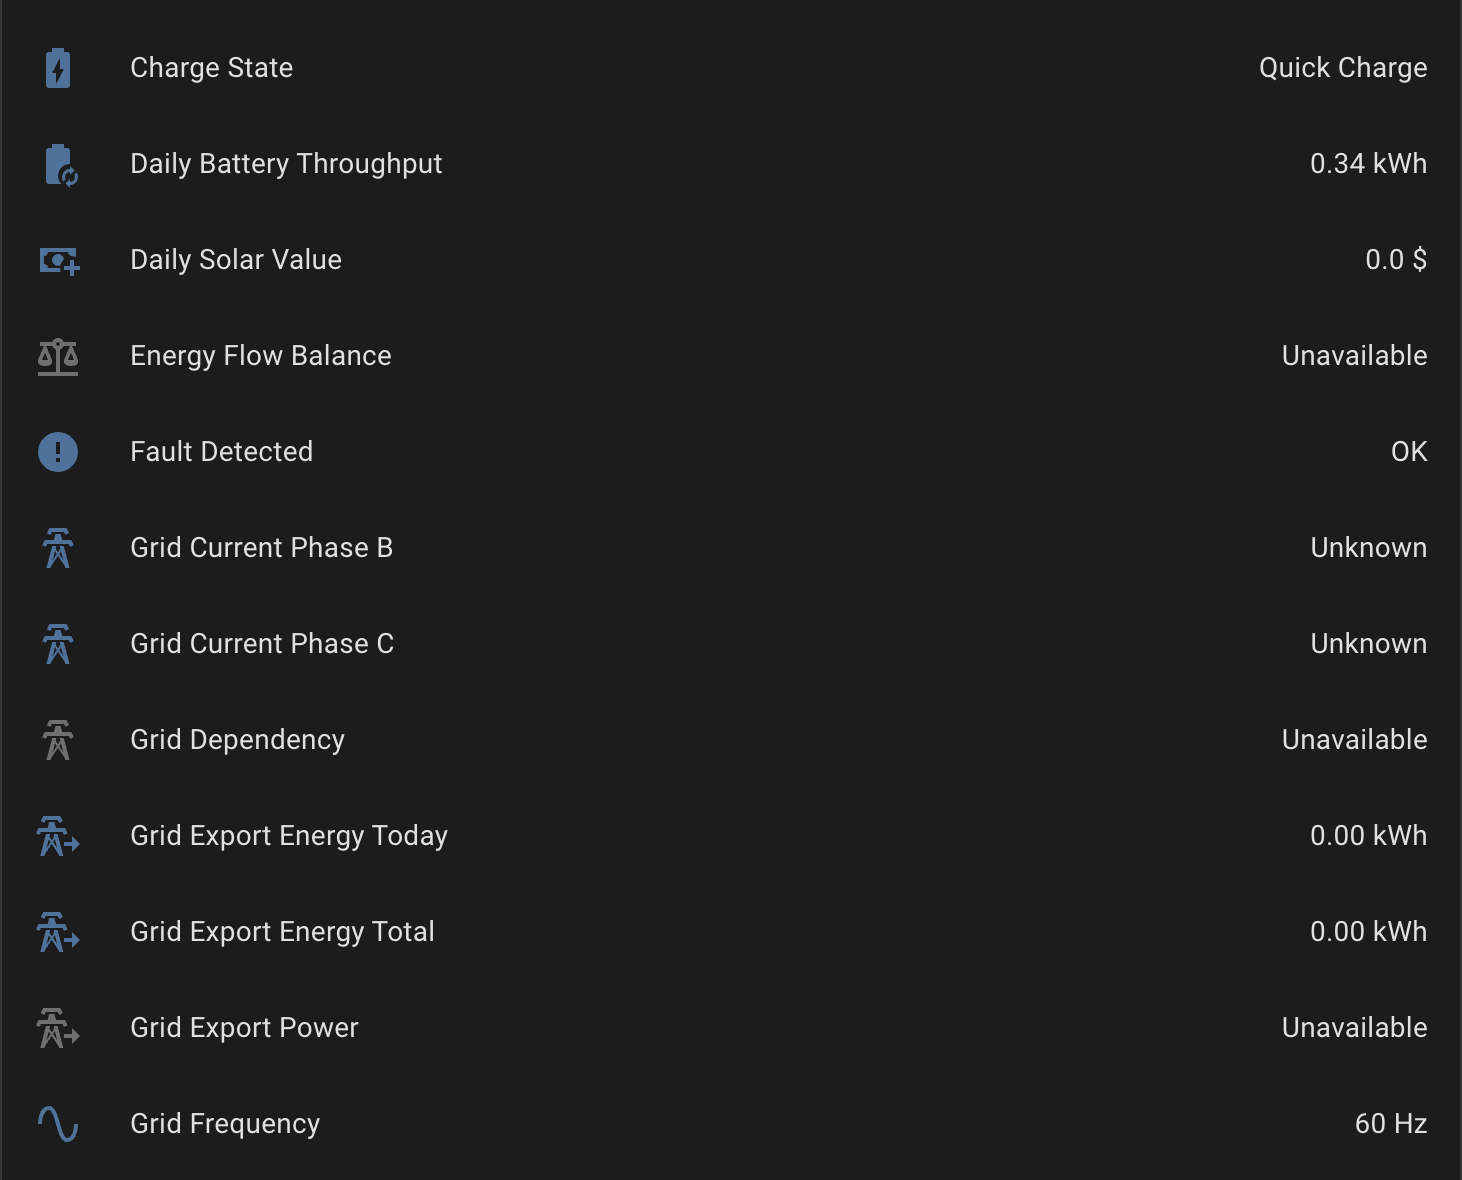1462x1180 pixels.
Task: Open the Charge State entity label
Action: tap(211, 68)
